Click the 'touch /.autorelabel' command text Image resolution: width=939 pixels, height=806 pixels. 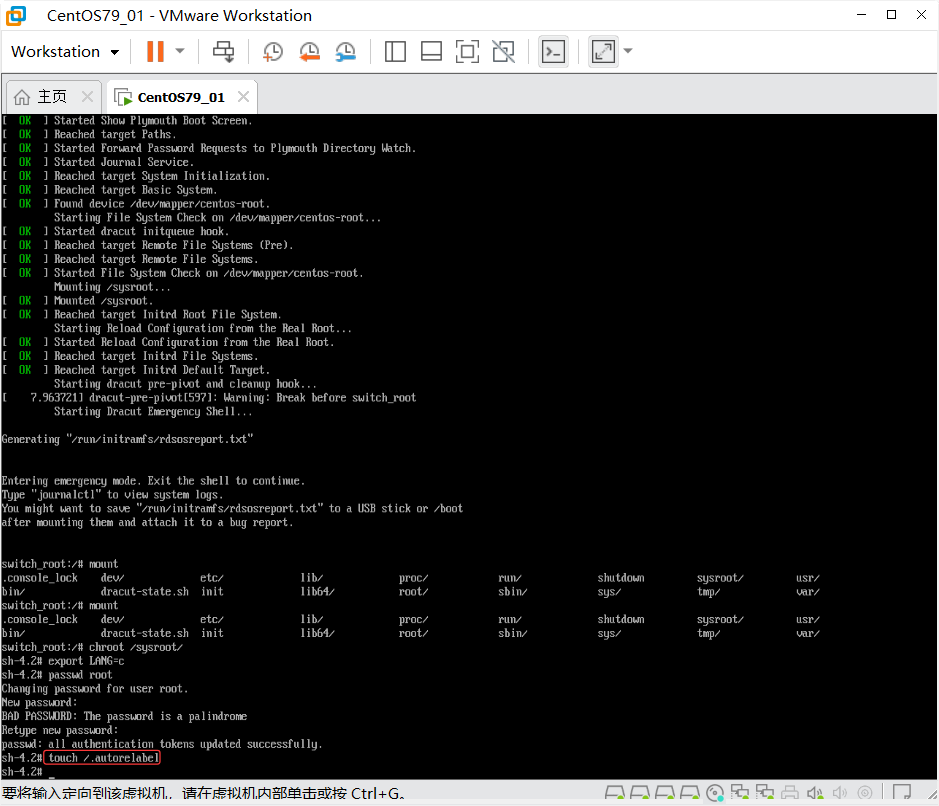pyautogui.click(x=102, y=757)
